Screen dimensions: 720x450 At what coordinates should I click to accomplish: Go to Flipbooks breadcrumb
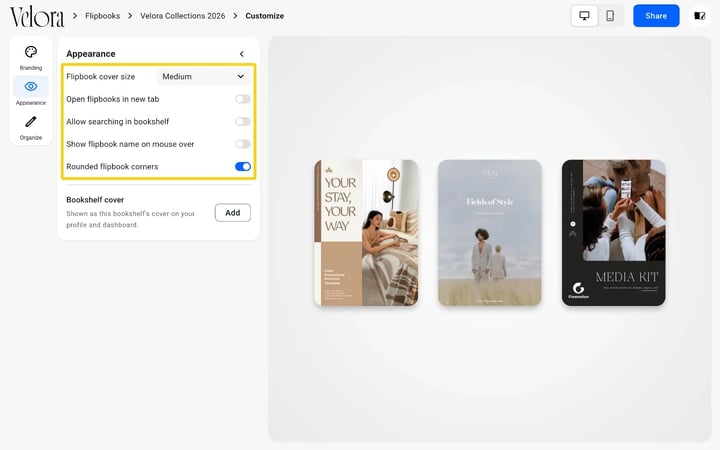coord(102,16)
